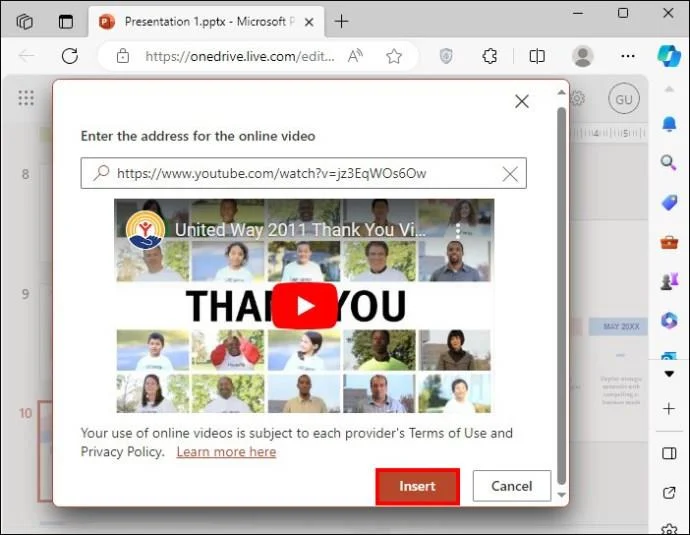Click the online video address field
690x535 pixels.
[x=303, y=173]
